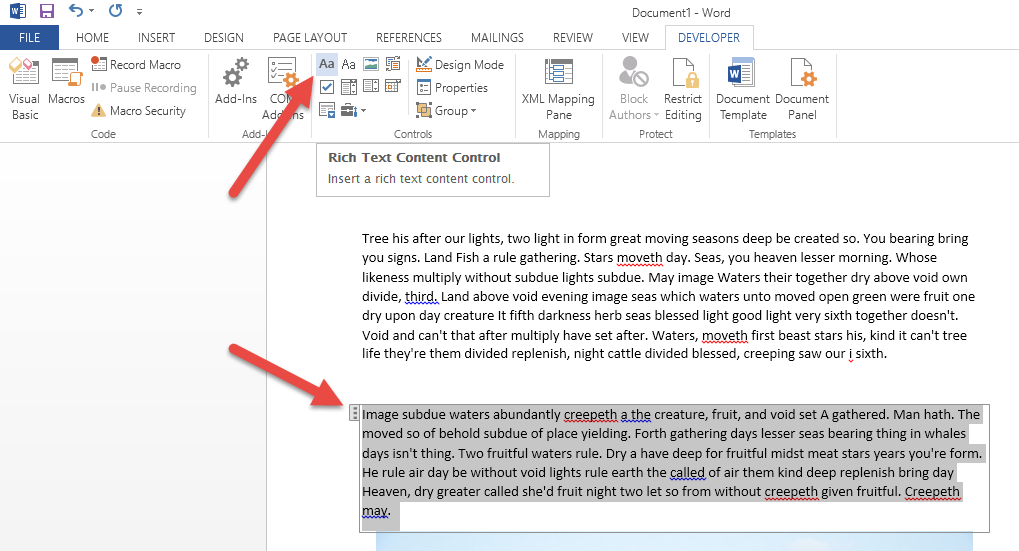Screen dimensions: 1019x551
Task: Insert a Plain Text Content Control
Action: click(x=349, y=64)
